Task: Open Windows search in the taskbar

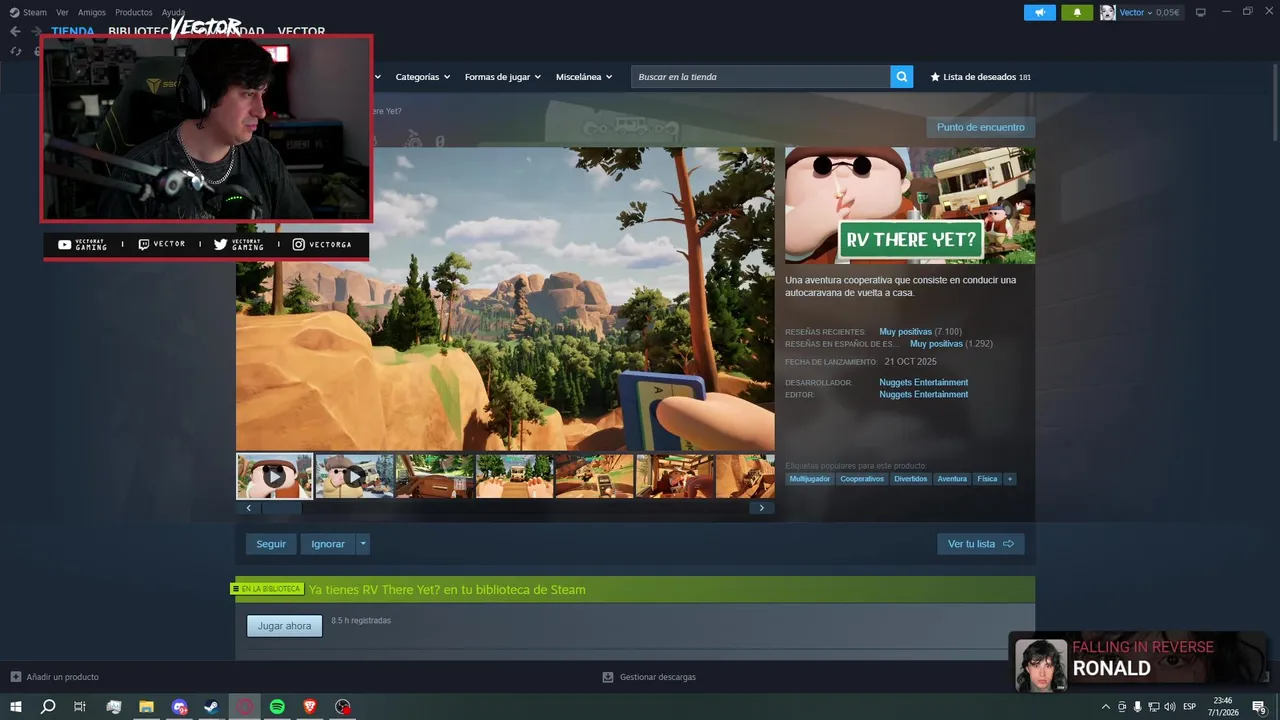Action: coord(48,707)
